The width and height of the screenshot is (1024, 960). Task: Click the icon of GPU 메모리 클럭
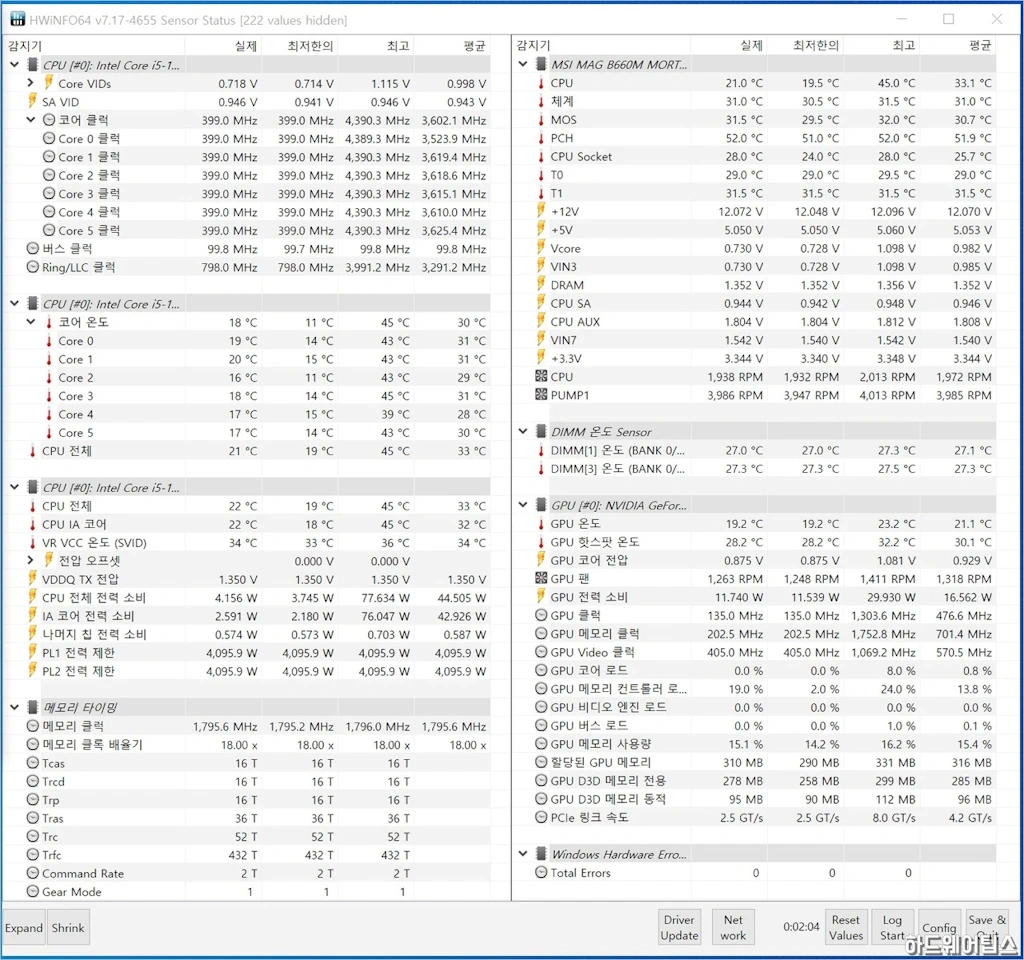541,633
